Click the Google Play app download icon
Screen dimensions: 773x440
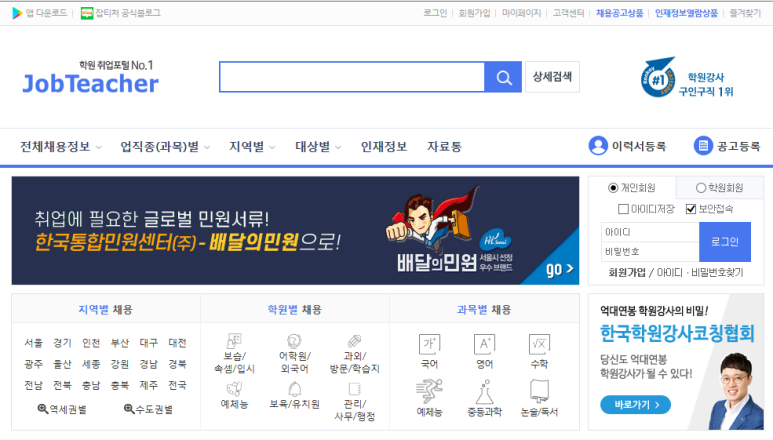coord(17,13)
